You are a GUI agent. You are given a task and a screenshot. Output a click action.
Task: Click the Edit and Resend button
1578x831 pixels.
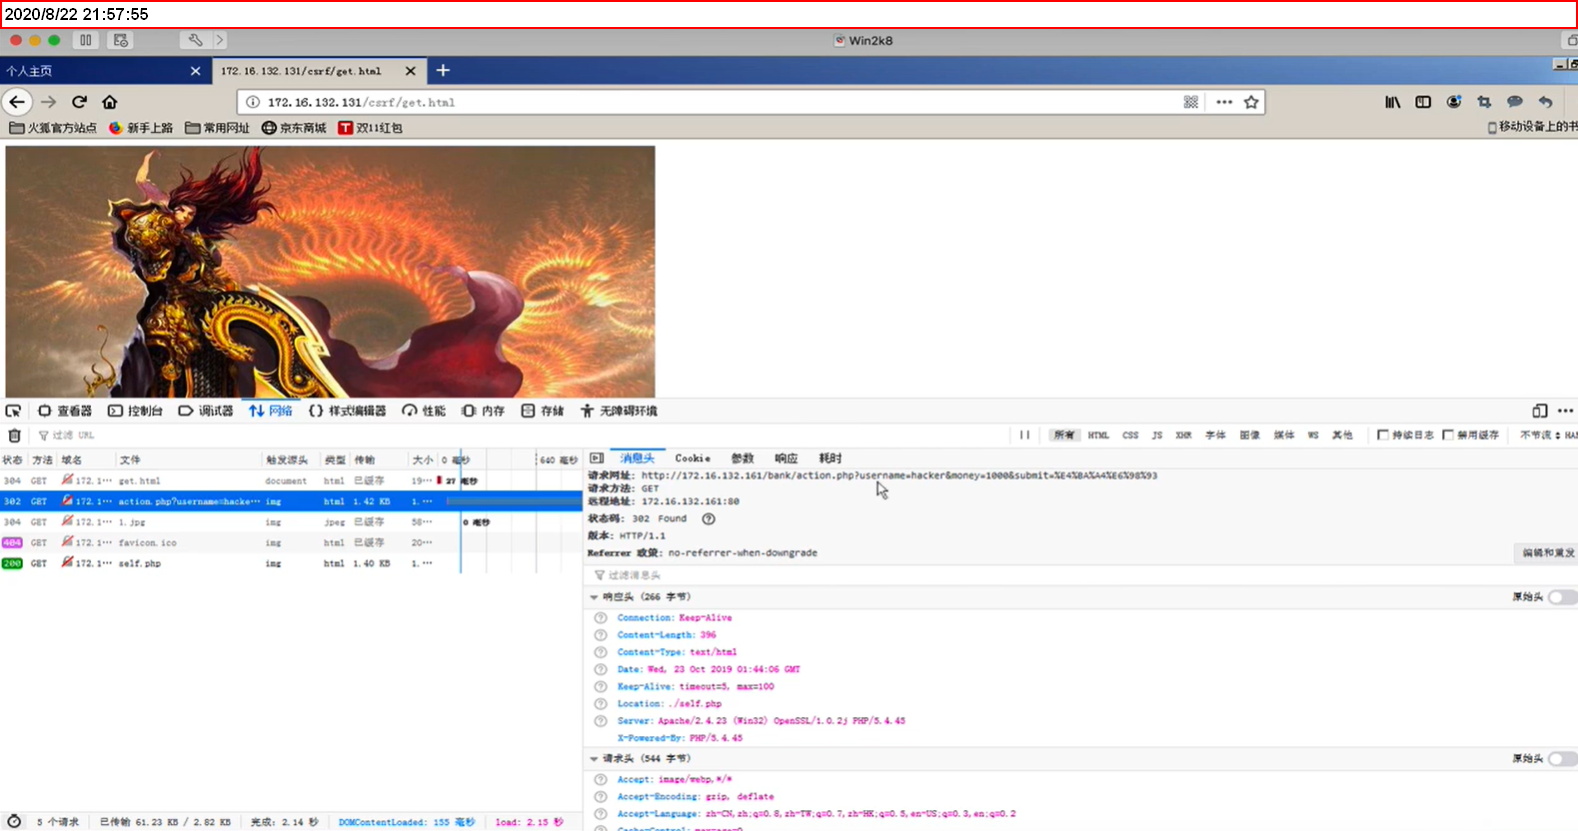(1547, 553)
